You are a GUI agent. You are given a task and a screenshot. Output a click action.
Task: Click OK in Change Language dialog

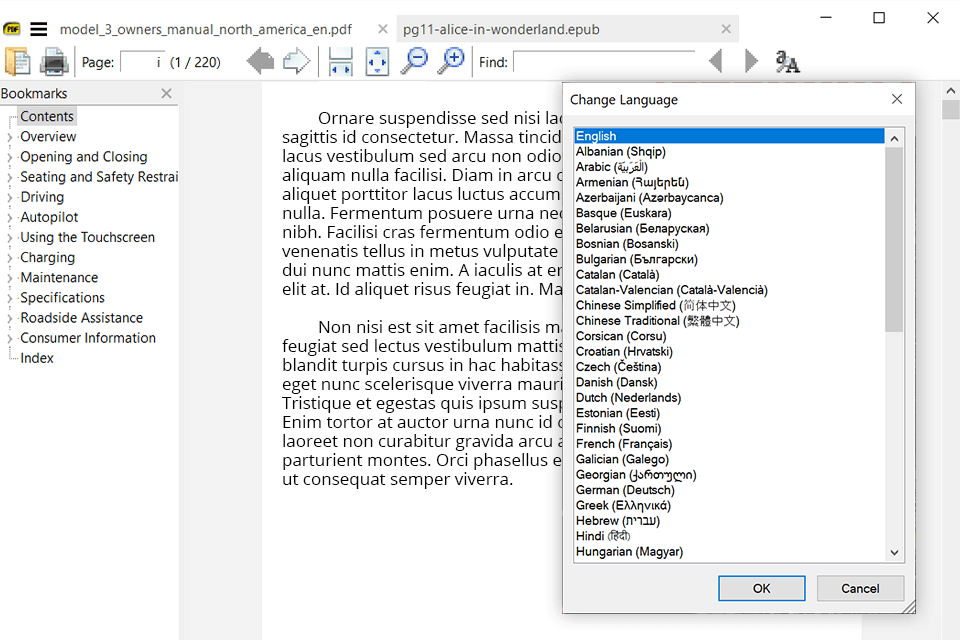coord(762,589)
